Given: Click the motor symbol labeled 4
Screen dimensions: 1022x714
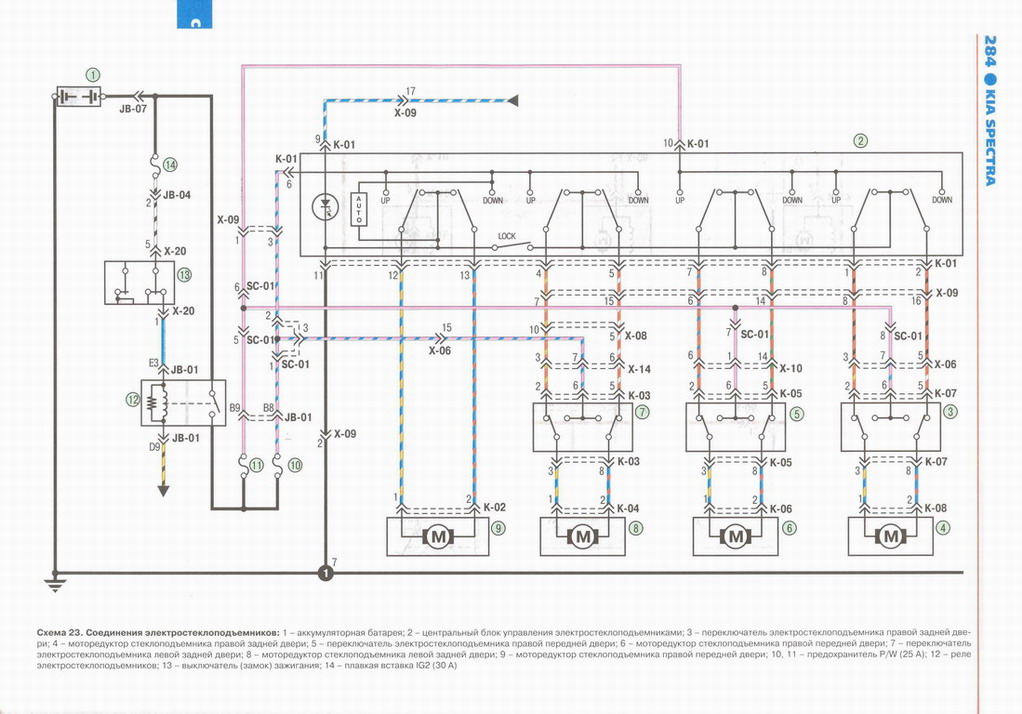Looking at the screenshot, I should pyautogui.click(x=891, y=537).
